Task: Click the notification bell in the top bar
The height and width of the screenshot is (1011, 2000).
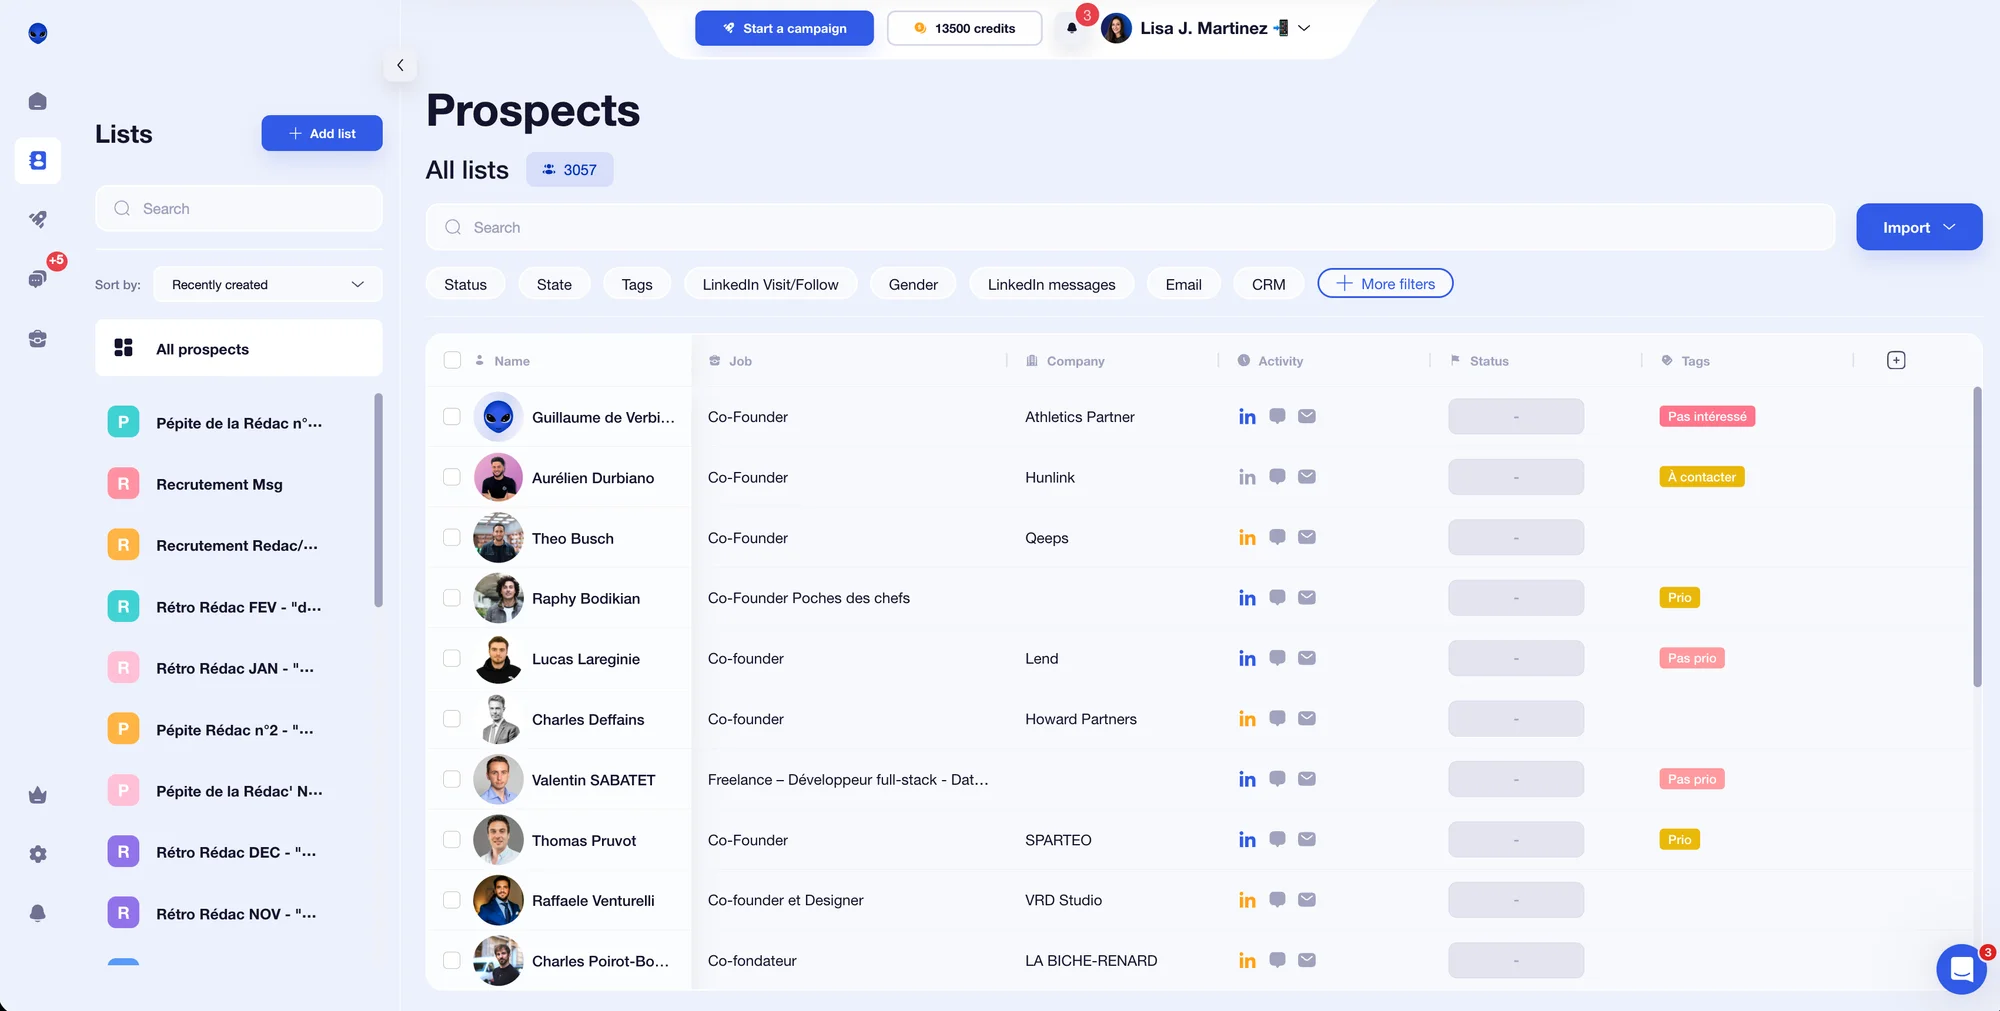Action: 1072,28
